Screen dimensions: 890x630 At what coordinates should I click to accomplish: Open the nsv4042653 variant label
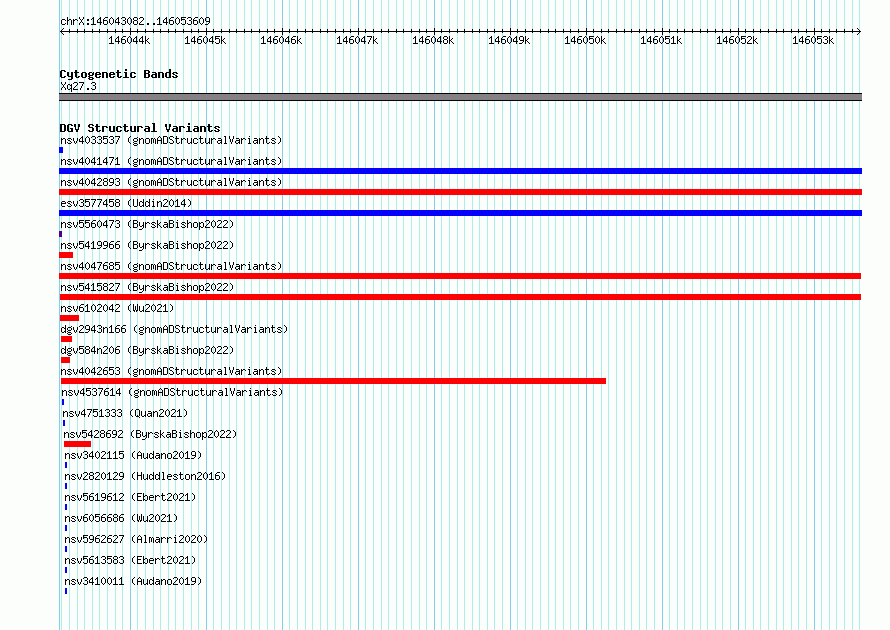(171, 371)
